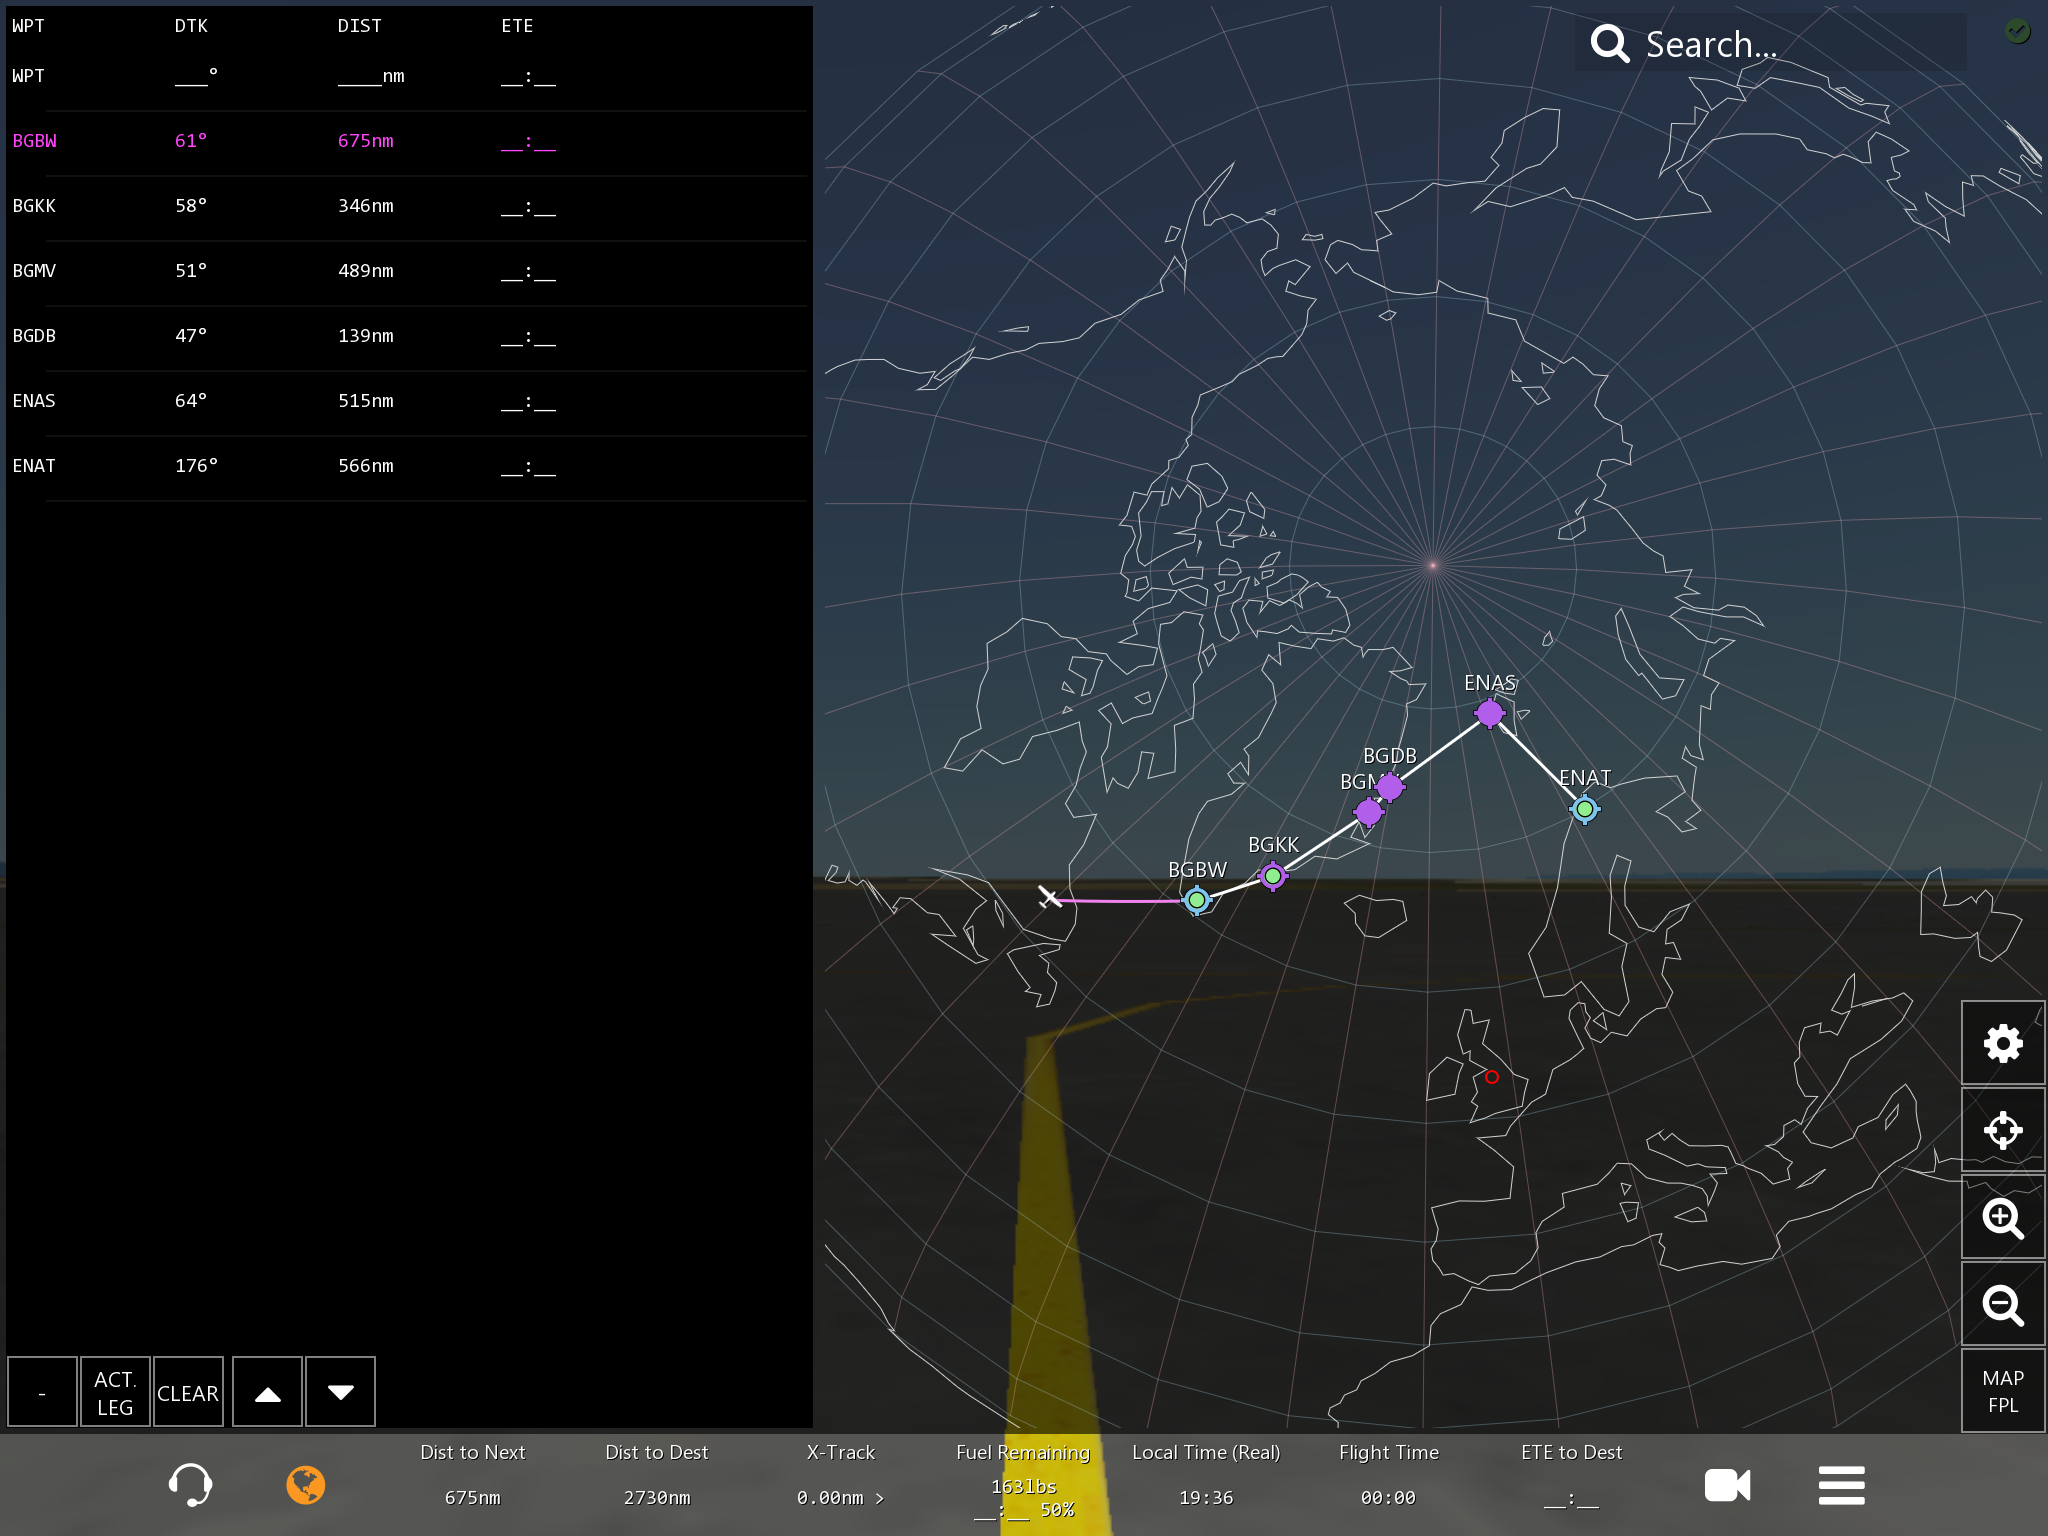Open the map settings gear
Image resolution: width=2048 pixels, height=1536 pixels.
pyautogui.click(x=2002, y=1043)
